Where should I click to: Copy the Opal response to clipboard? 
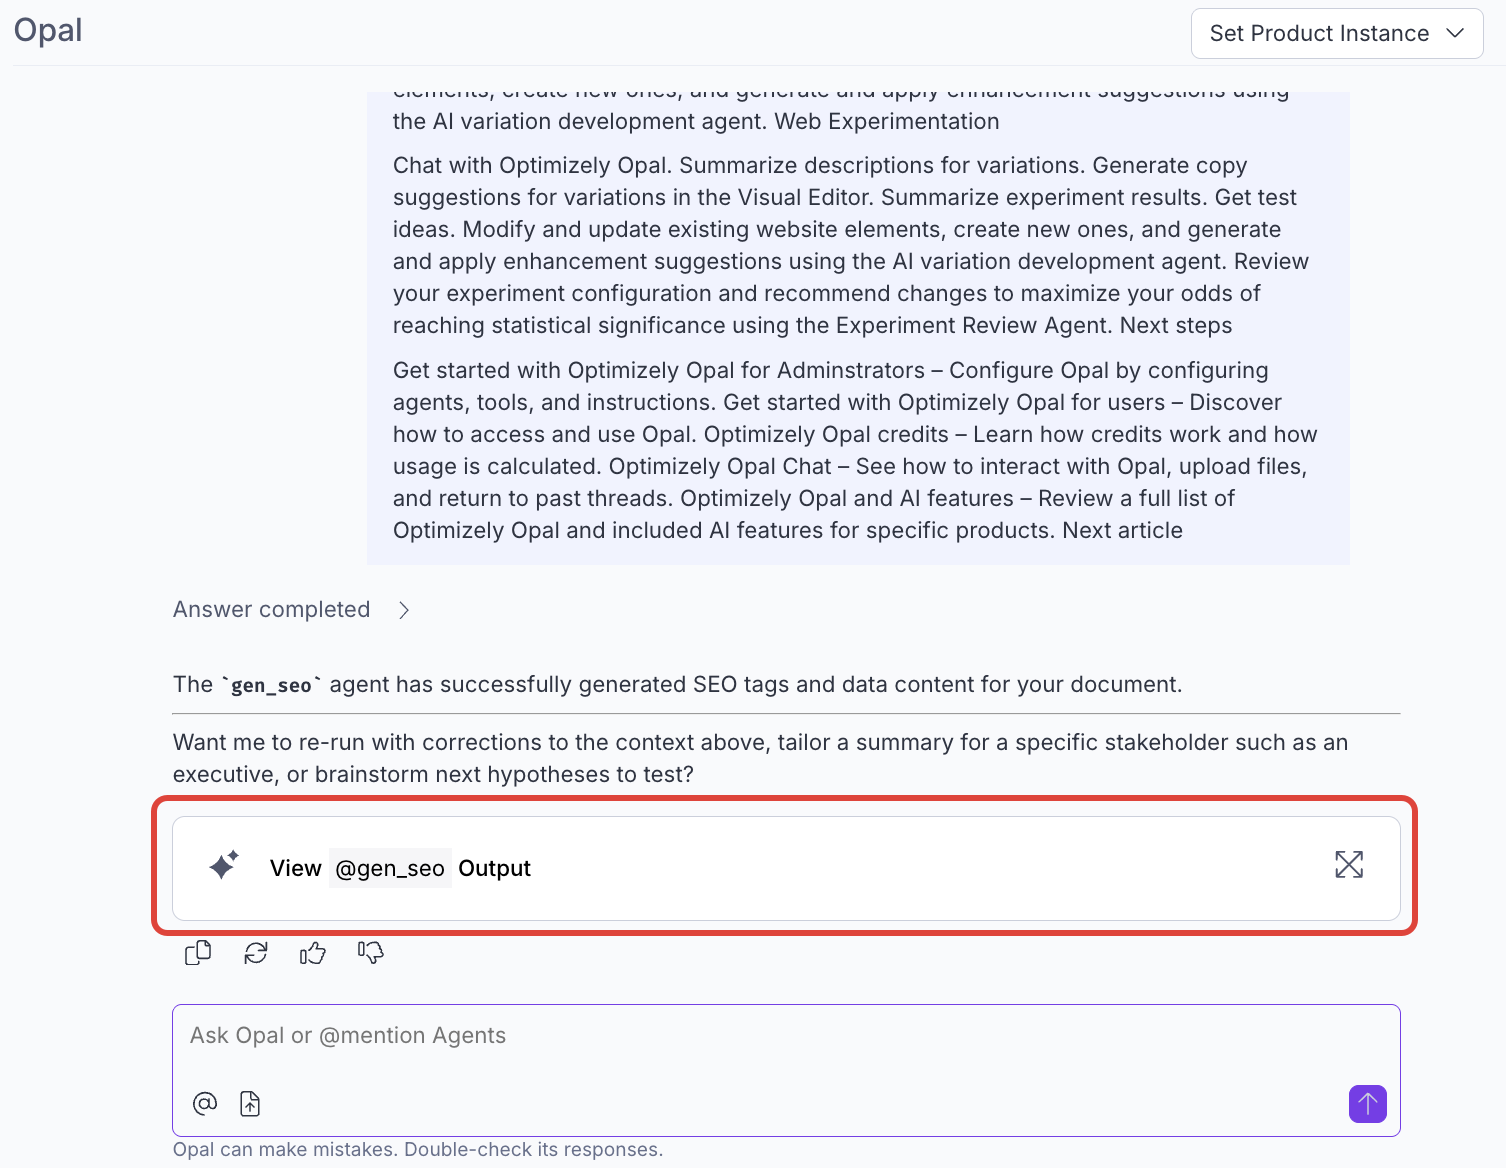coord(198,953)
